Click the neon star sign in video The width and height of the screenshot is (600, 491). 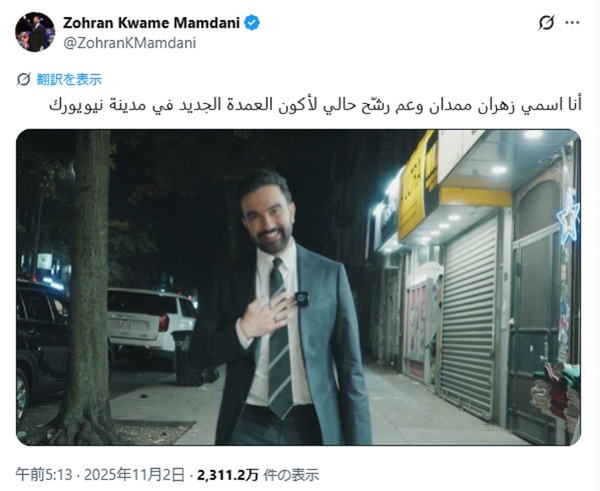point(568,217)
